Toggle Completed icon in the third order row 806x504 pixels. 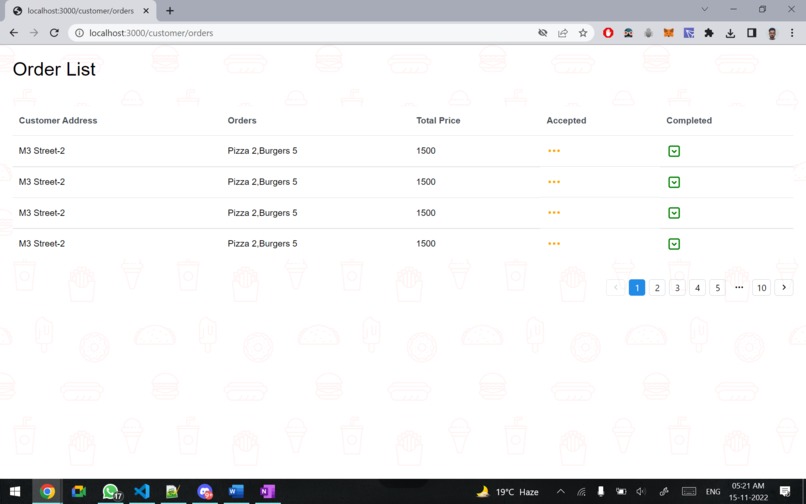point(674,213)
